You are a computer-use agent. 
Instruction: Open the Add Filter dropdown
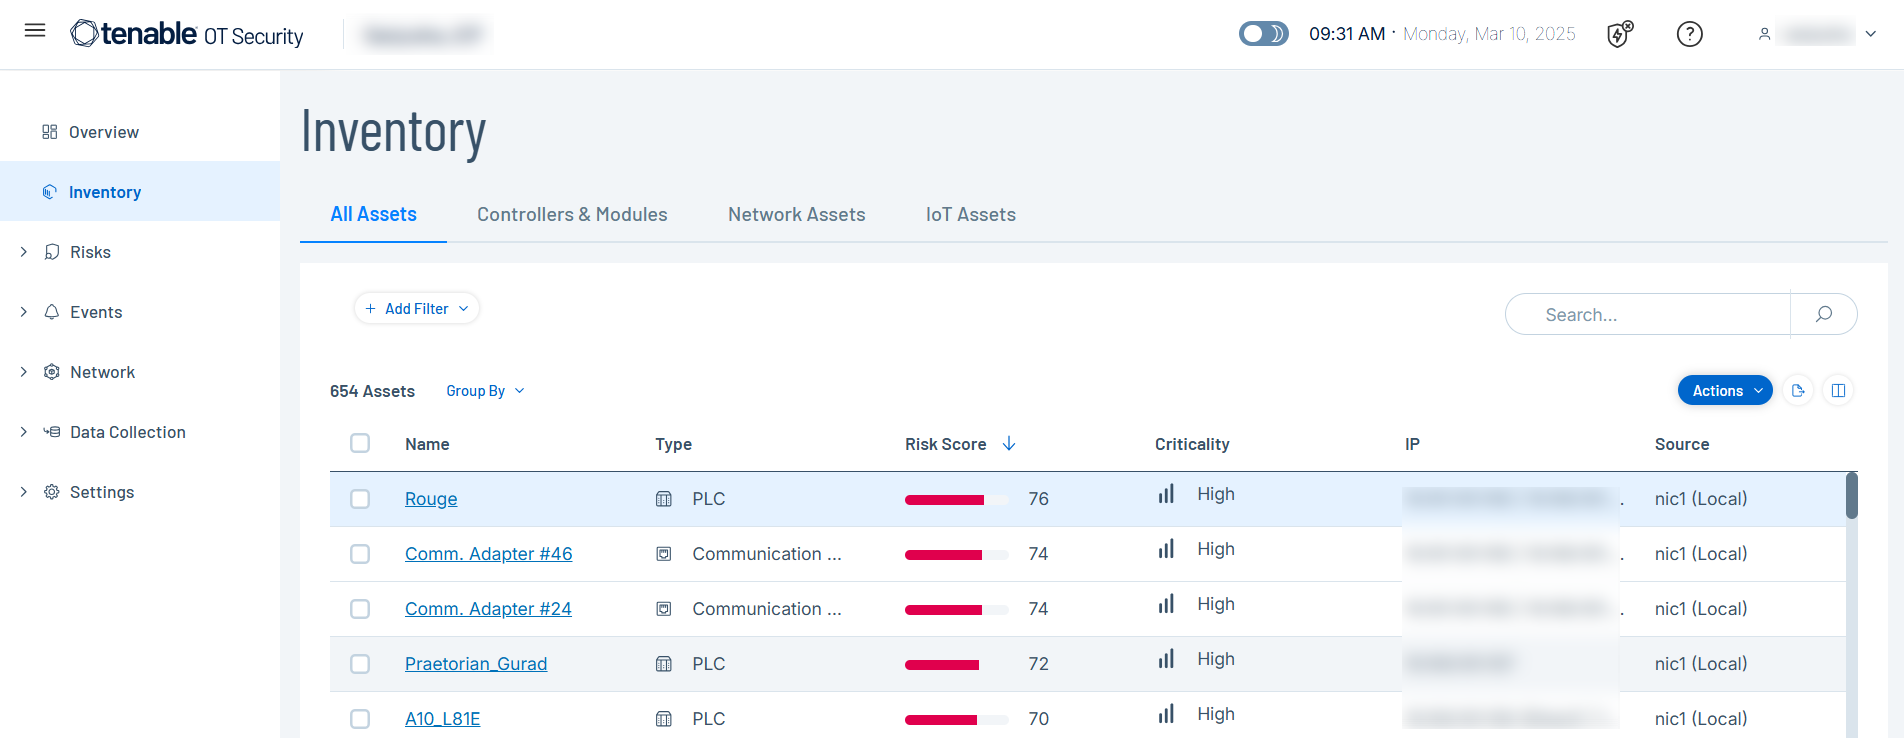coord(417,309)
